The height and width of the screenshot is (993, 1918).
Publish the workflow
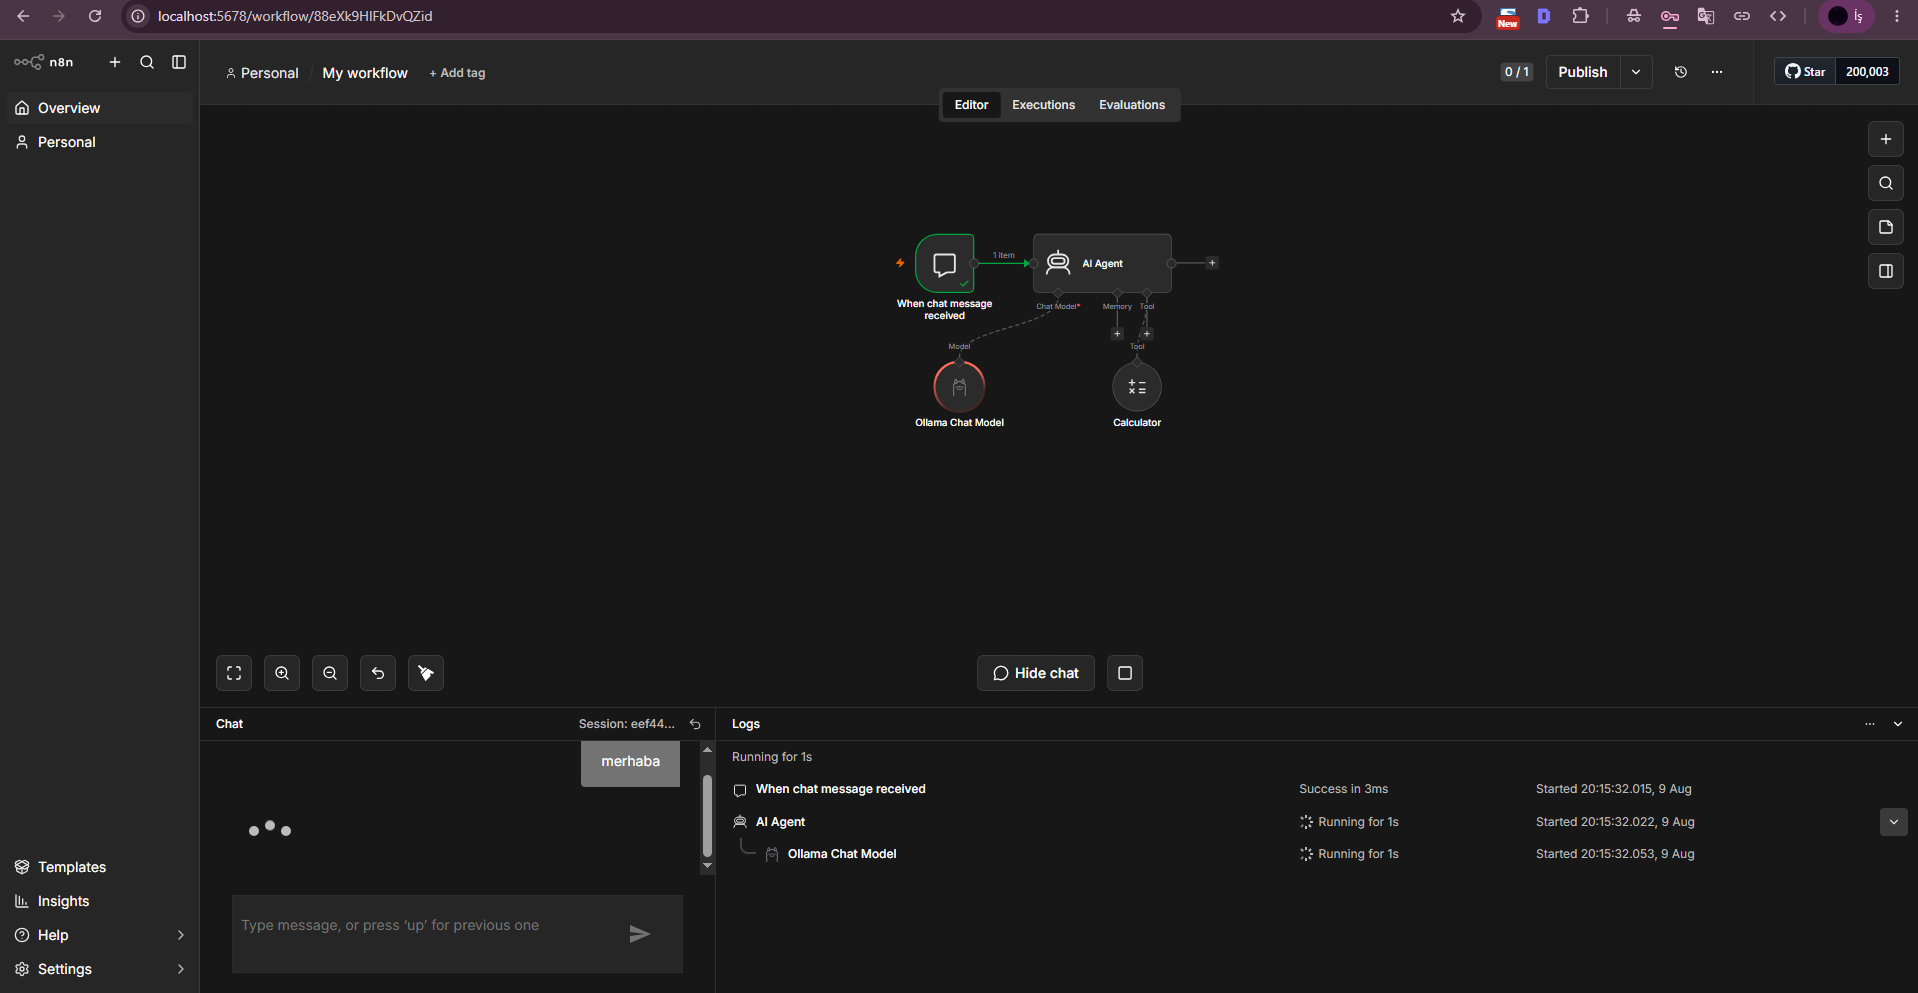pyautogui.click(x=1583, y=72)
